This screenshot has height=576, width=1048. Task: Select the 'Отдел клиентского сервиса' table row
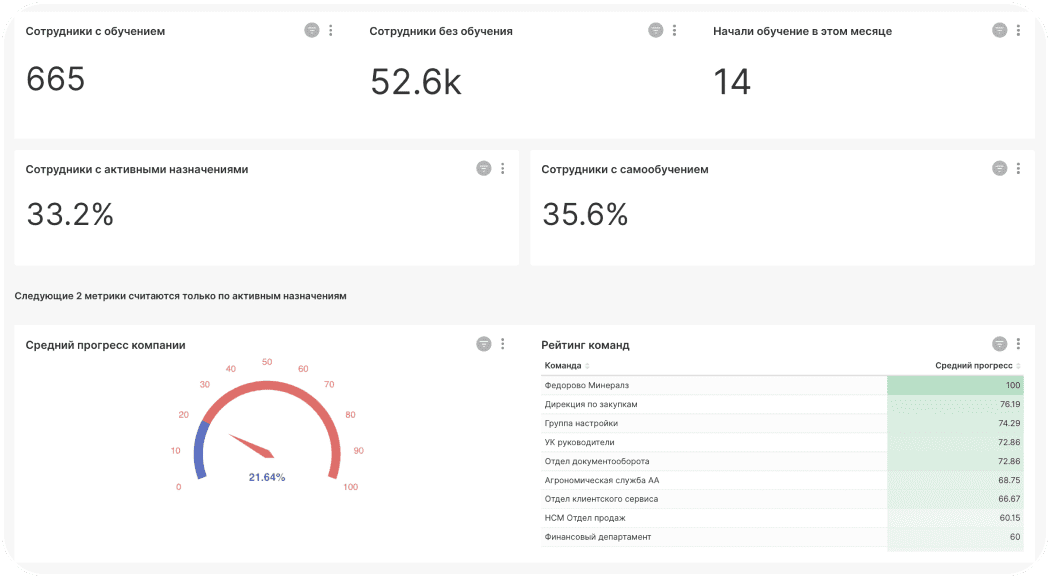[x=782, y=498]
